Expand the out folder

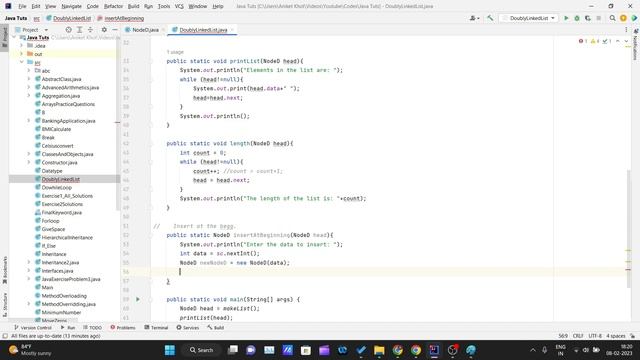pos(22,54)
